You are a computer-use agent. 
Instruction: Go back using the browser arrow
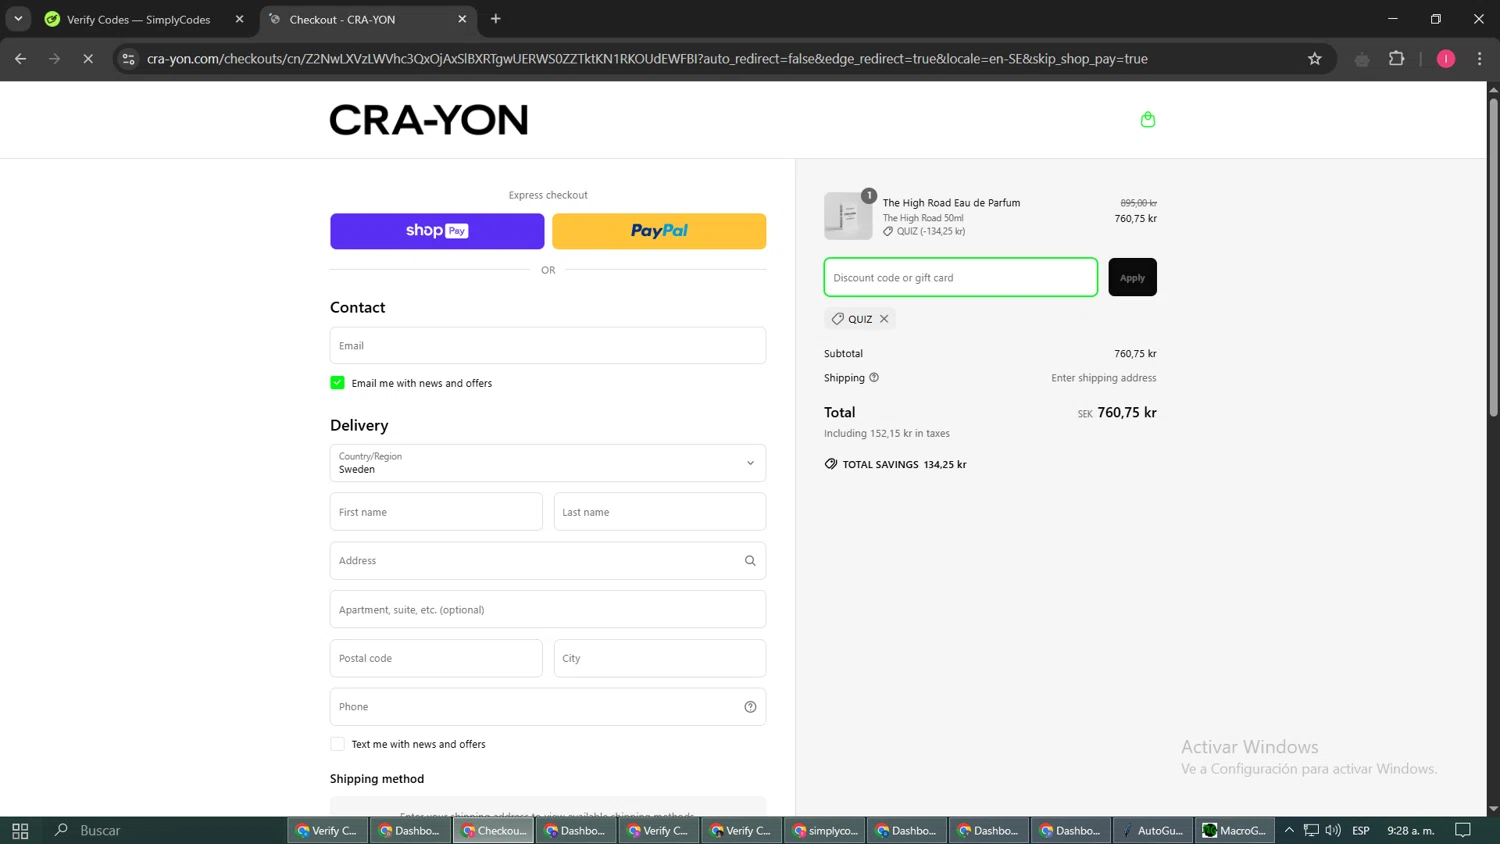click(20, 59)
